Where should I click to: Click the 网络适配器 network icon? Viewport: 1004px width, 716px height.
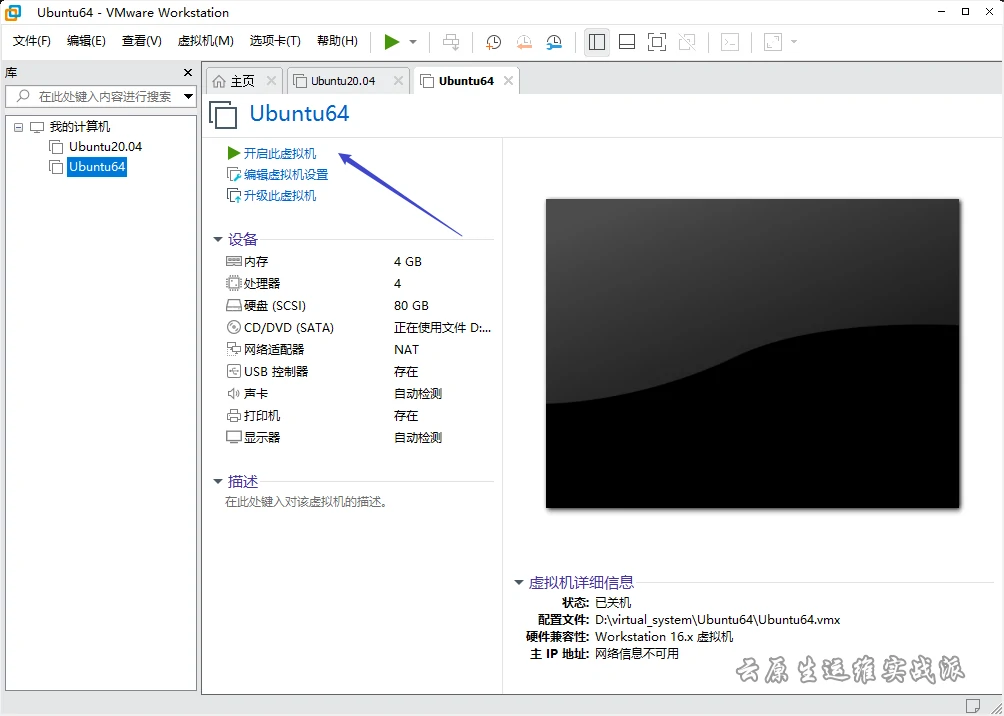(x=234, y=349)
